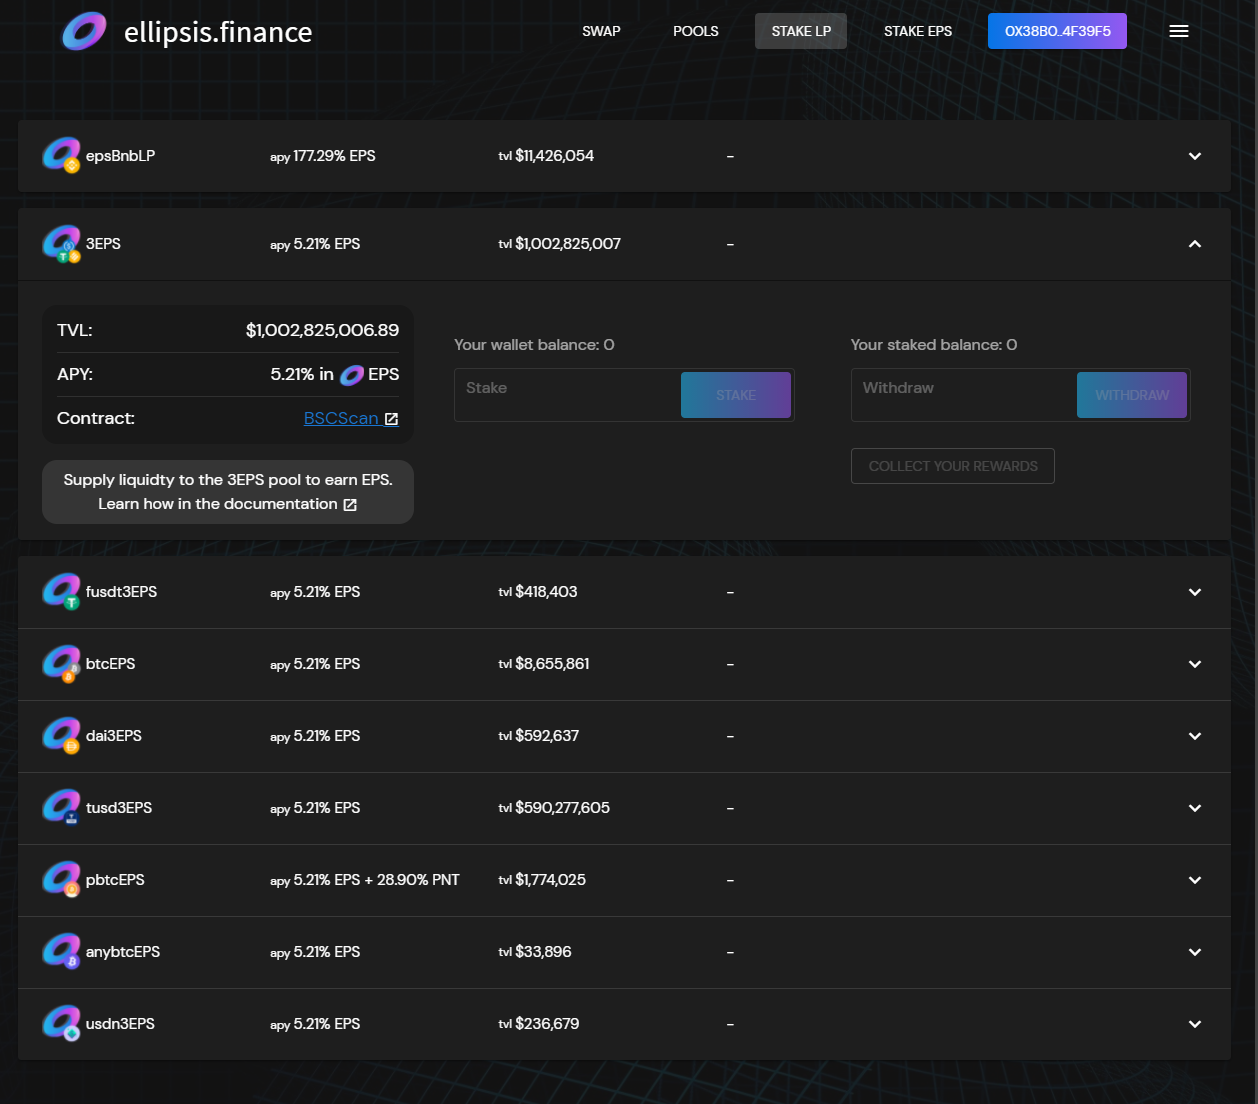The width and height of the screenshot is (1258, 1104).
Task: Click the ellipsis.finance logo icon
Action: pyautogui.click(x=84, y=32)
